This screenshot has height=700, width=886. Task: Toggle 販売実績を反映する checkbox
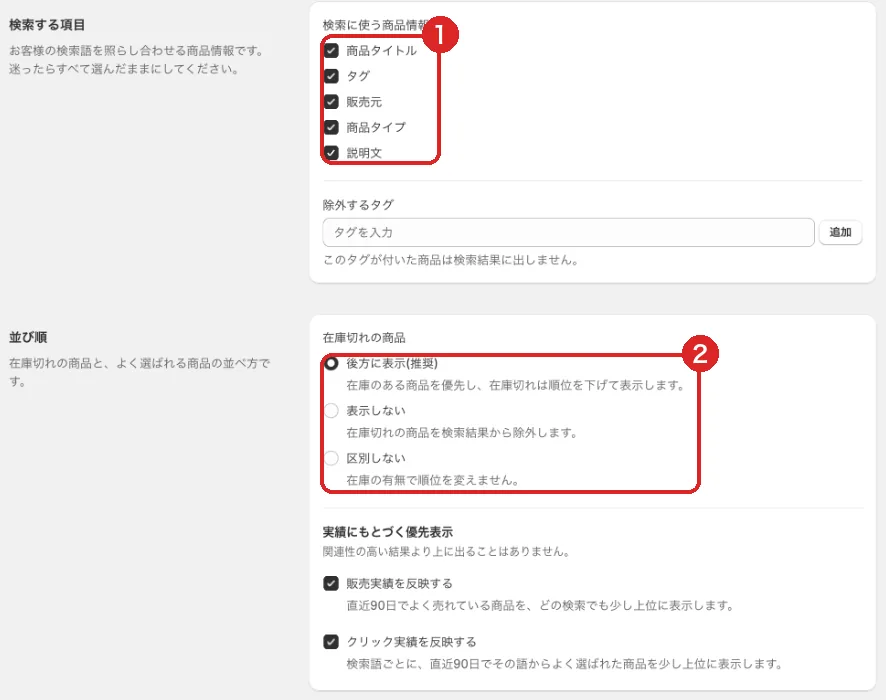pyautogui.click(x=331, y=584)
